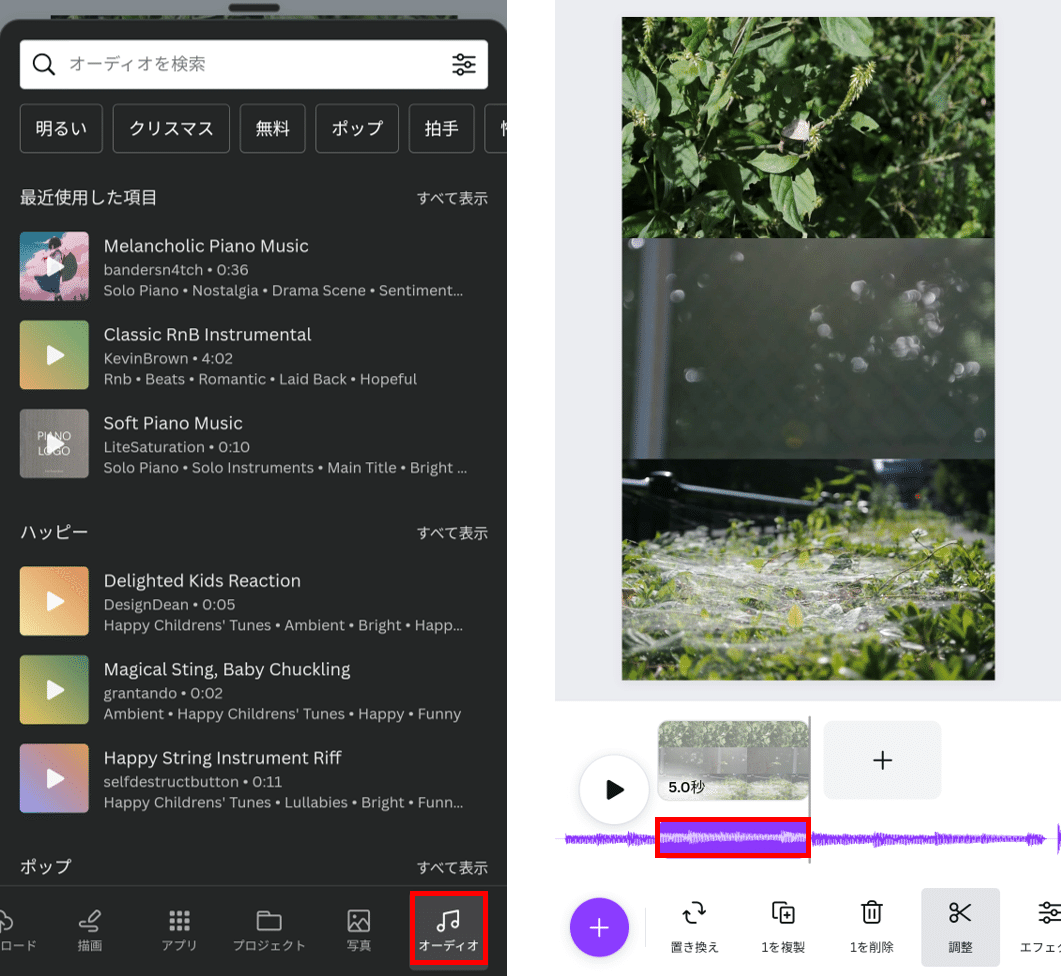Play Melancholic Piano Music thumbnail
1061x976 pixels.
[54, 266]
